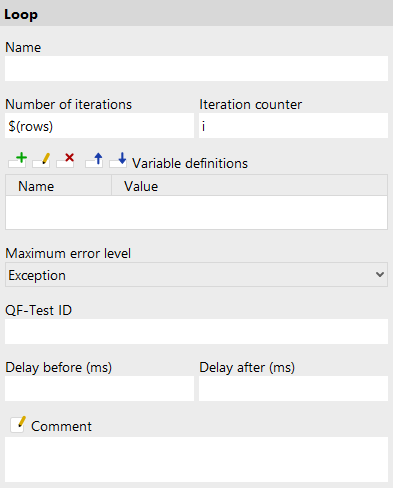
Task: Add a new variable definition row
Action: (18, 160)
